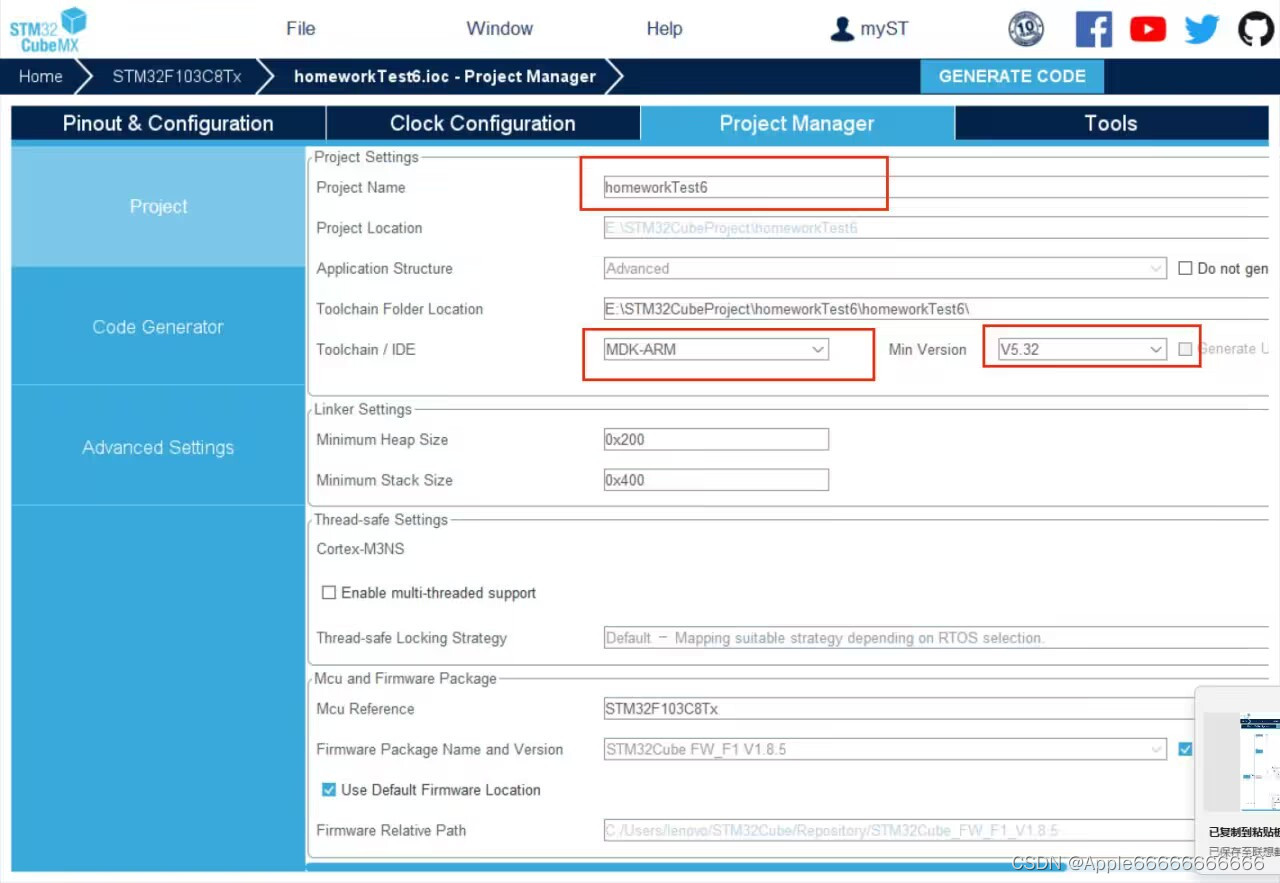Click the Firmware Relative Path field
The width and height of the screenshot is (1280, 883).
(900, 830)
